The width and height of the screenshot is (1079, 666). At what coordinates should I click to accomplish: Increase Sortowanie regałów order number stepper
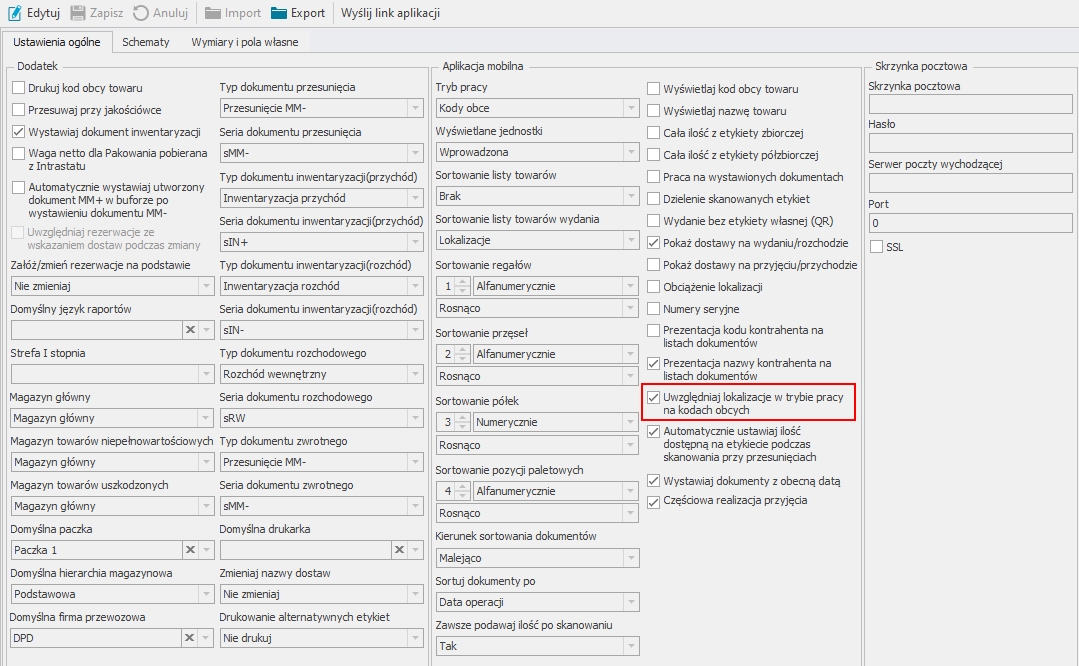[x=463, y=282]
